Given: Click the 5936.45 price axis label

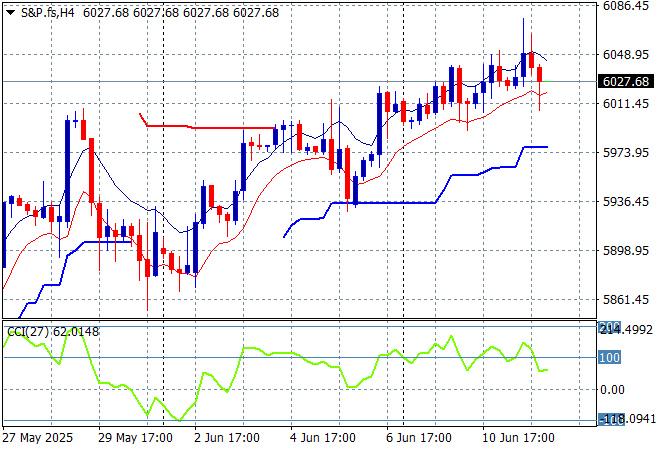Looking at the screenshot, I should 628,202.
